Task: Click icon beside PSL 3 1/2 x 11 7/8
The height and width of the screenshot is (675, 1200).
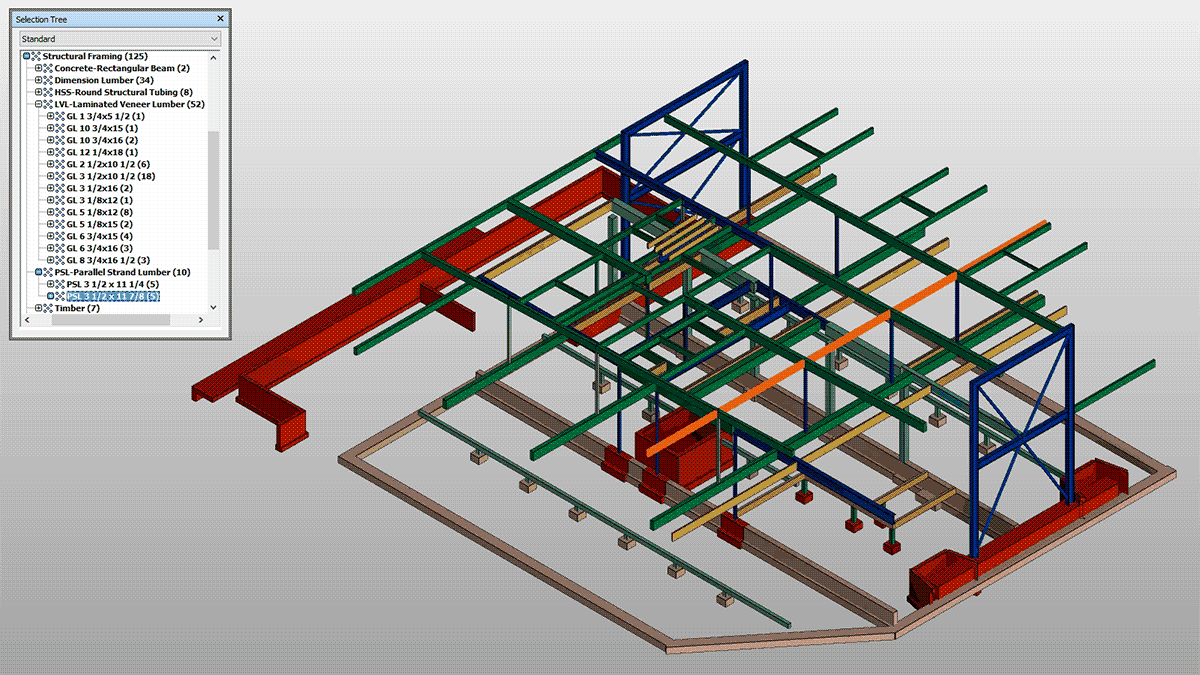Action: tap(60, 296)
